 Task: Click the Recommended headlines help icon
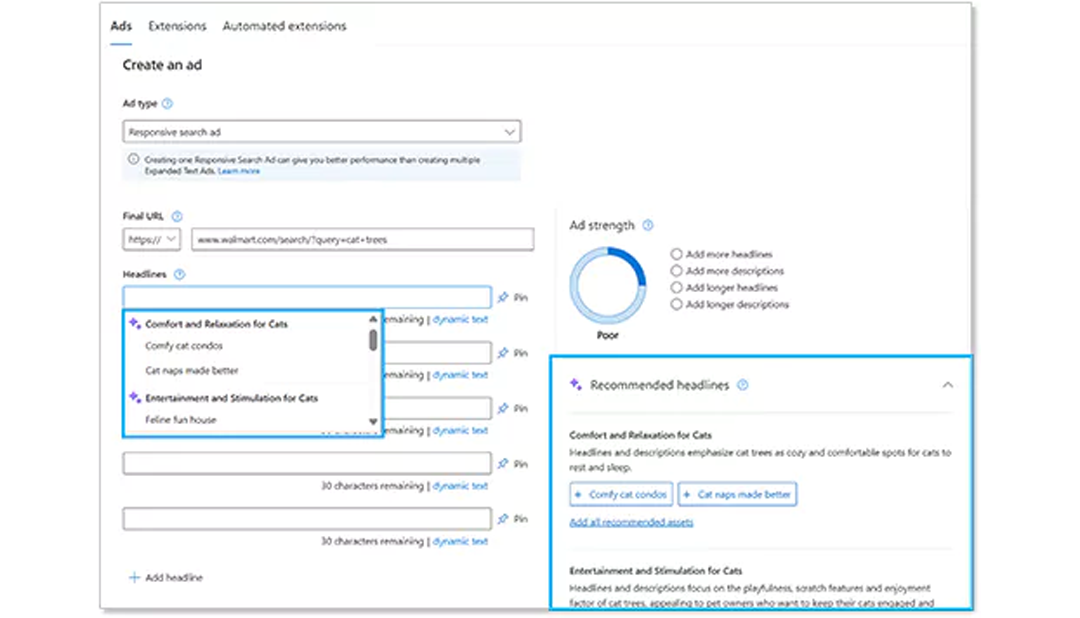pos(740,383)
